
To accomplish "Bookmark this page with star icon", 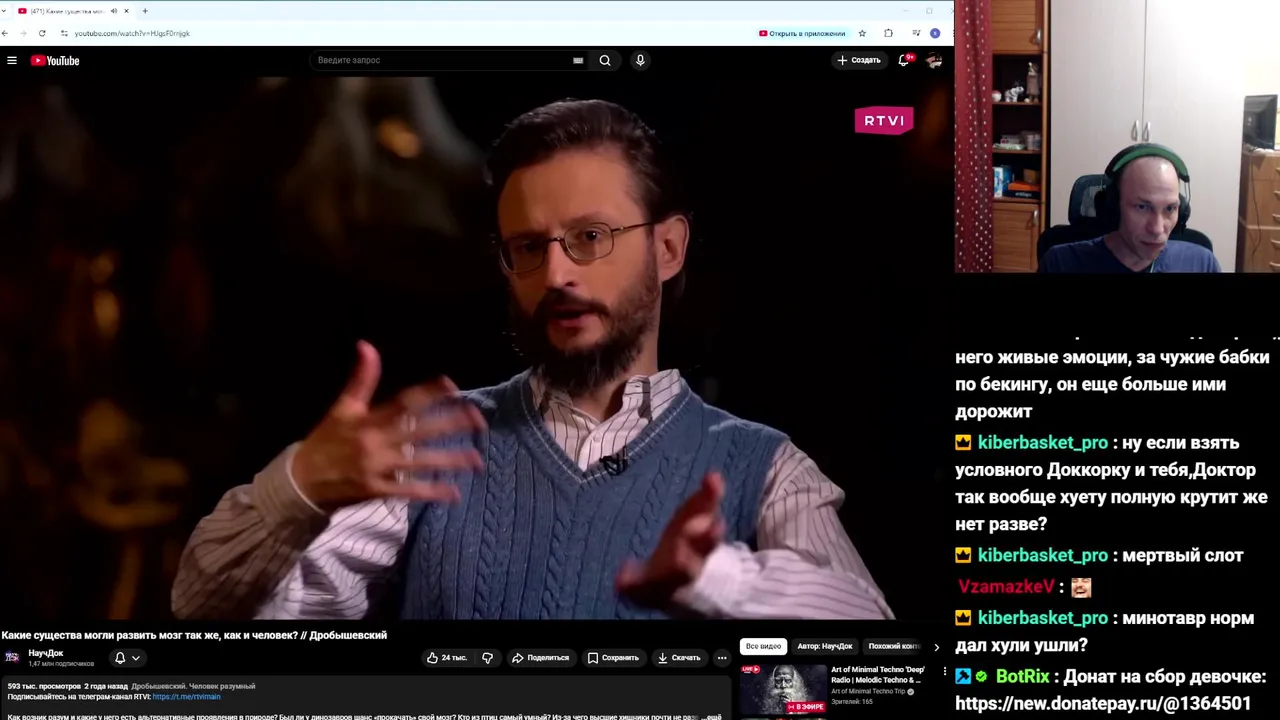I will (x=862, y=33).
